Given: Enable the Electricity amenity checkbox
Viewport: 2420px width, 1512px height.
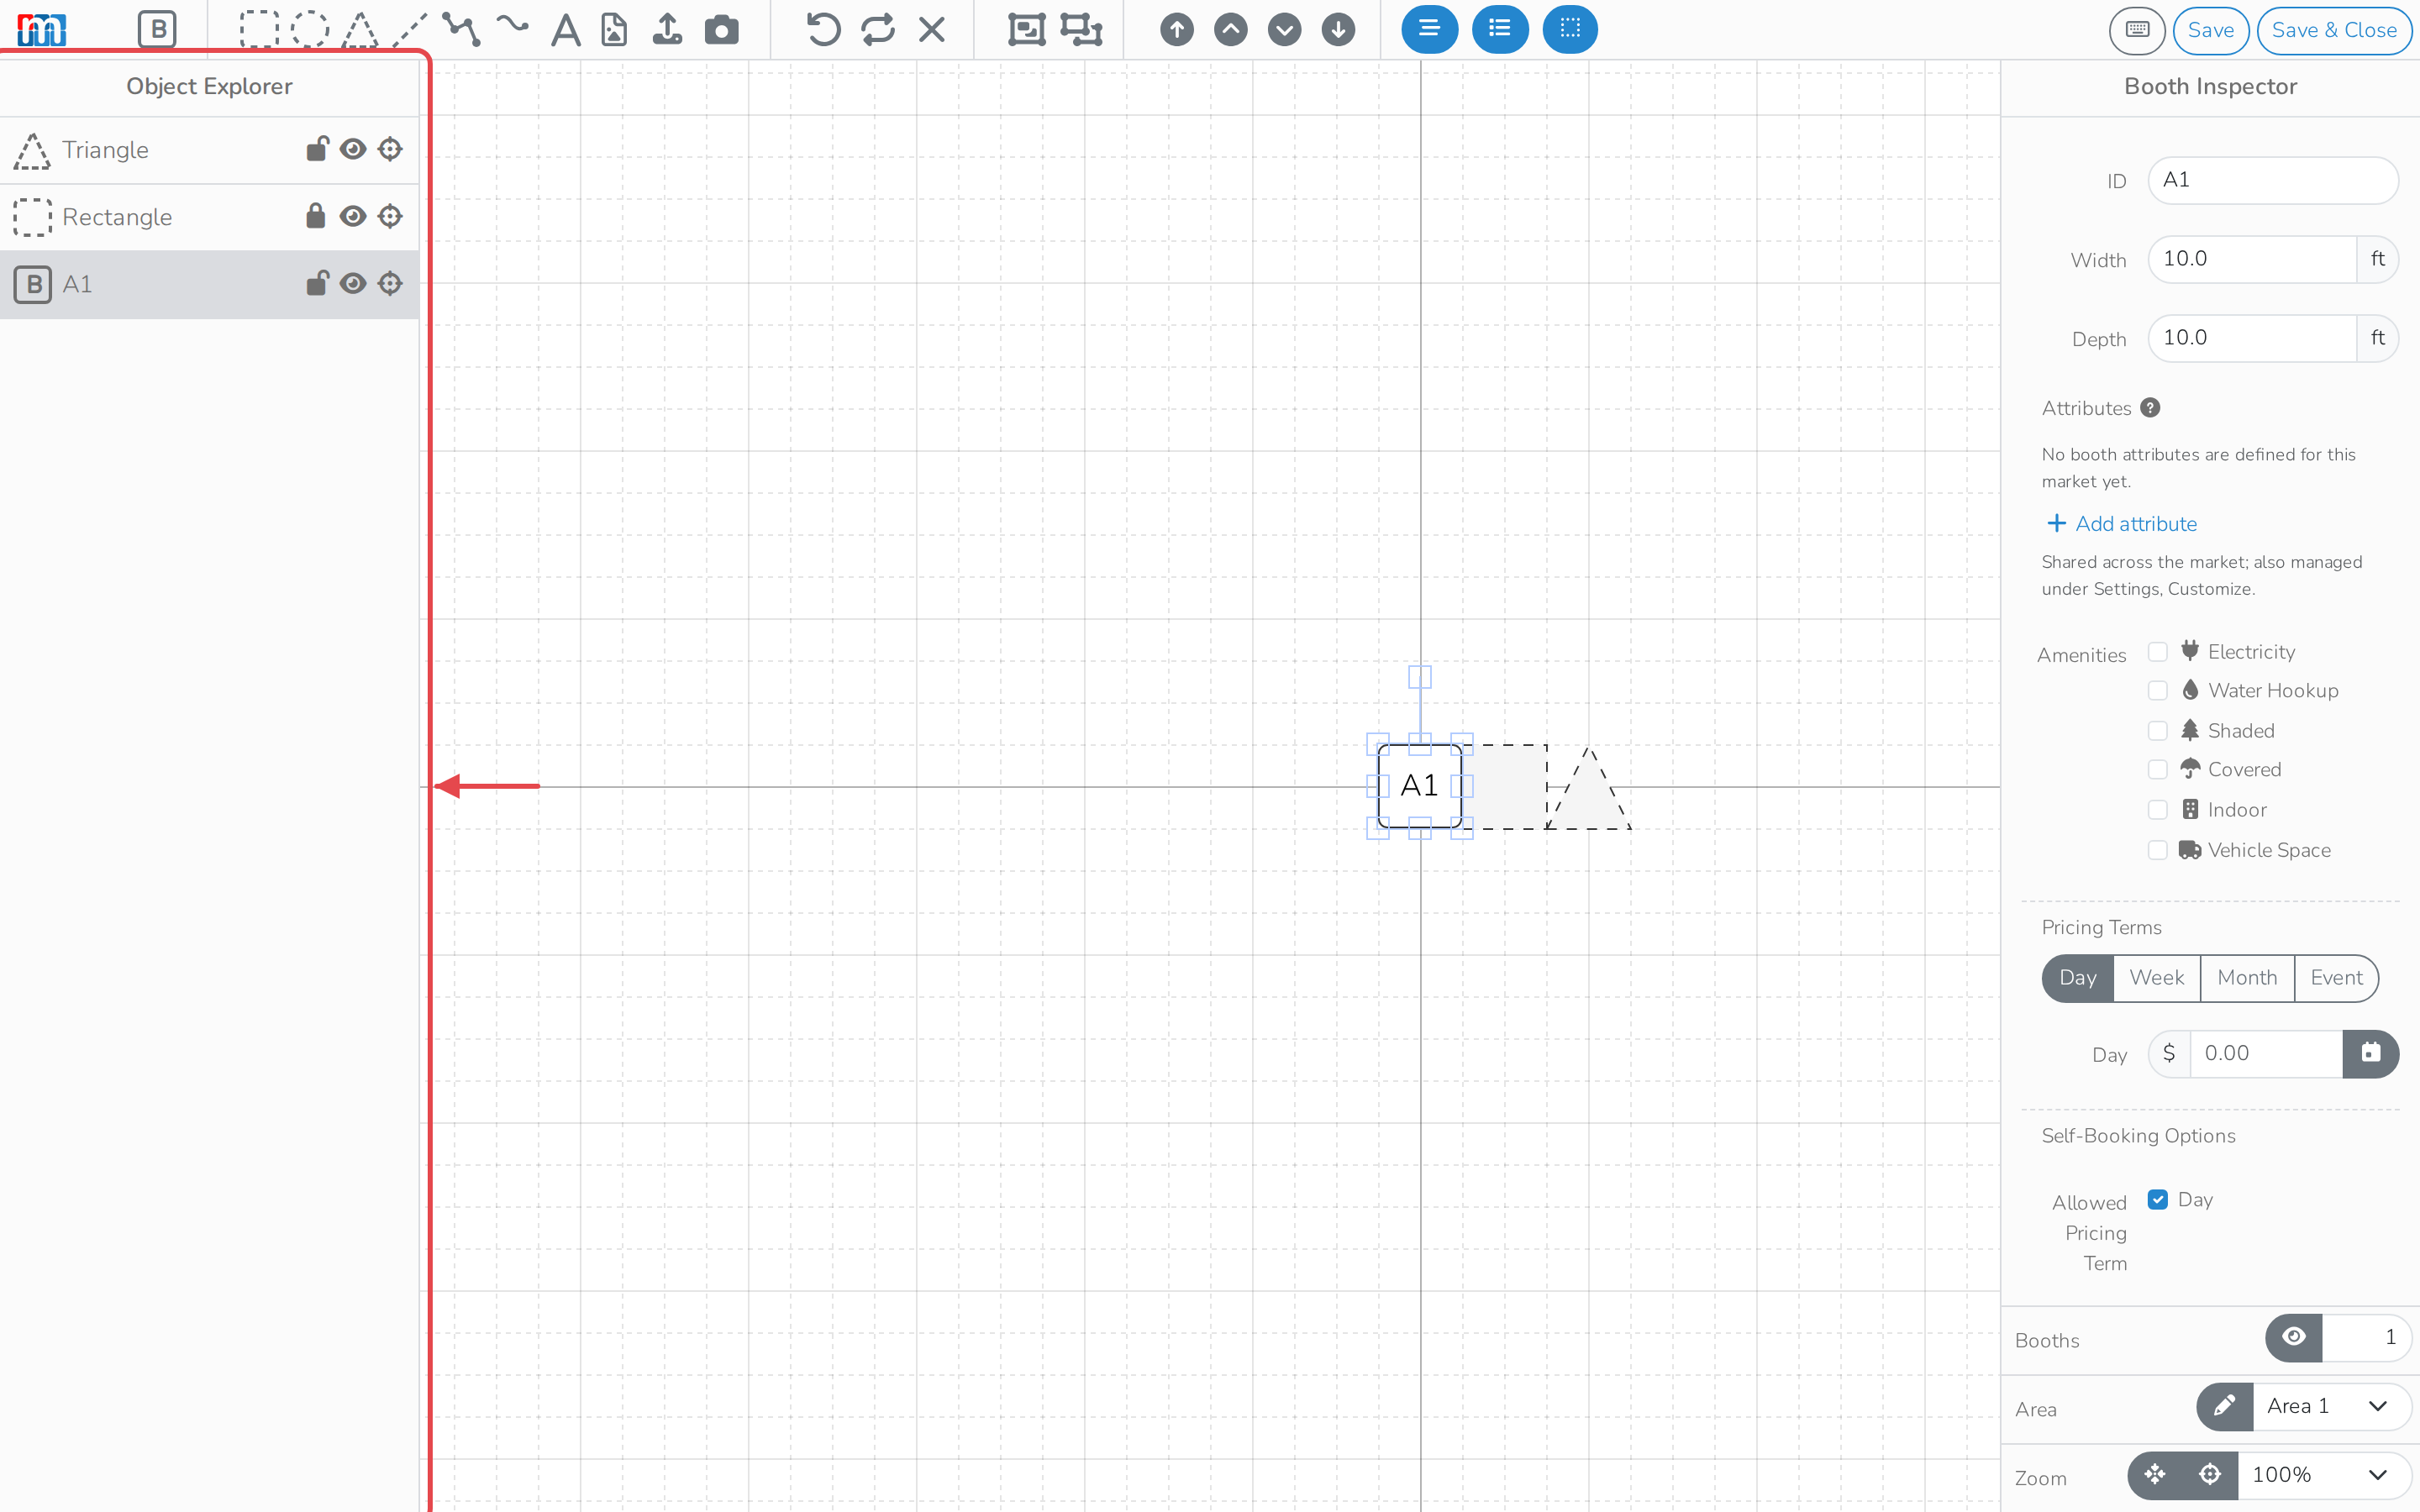Looking at the screenshot, I should click(x=2158, y=652).
